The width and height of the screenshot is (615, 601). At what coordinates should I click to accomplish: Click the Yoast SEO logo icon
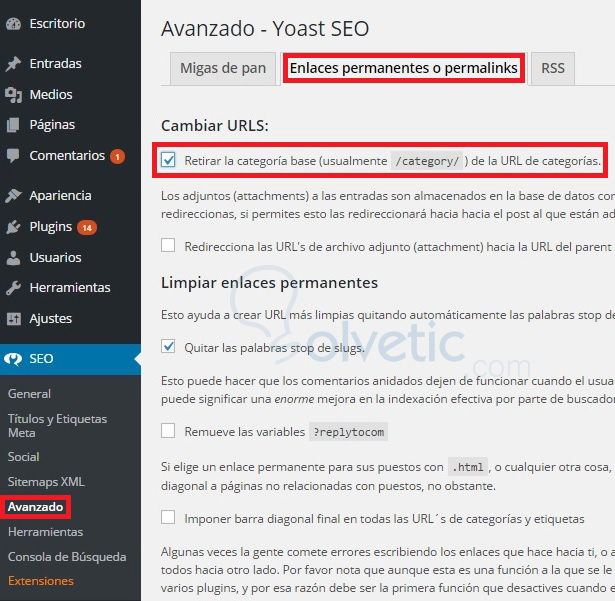click(13, 359)
